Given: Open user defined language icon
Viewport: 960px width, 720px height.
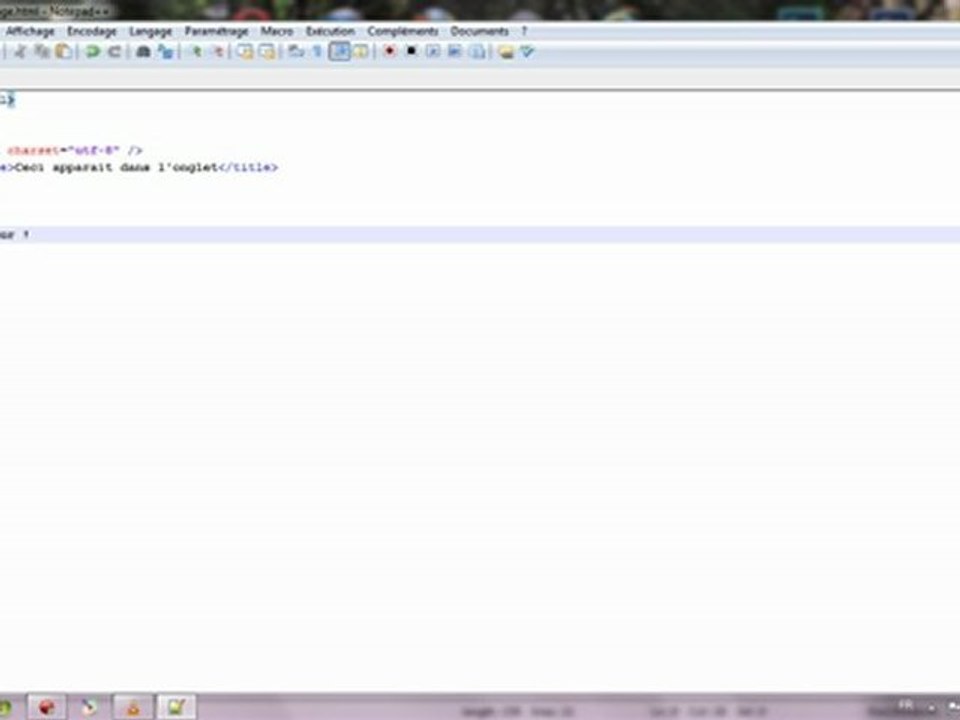Looking at the screenshot, I should 361,52.
